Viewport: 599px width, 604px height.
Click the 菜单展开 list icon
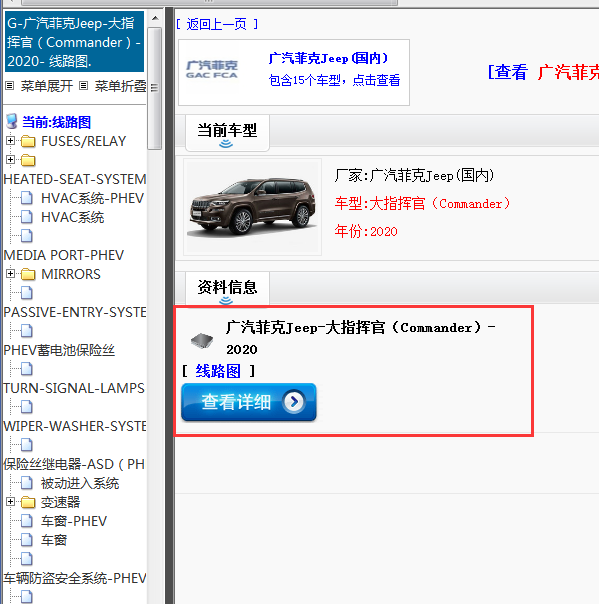pyautogui.click(x=10, y=86)
